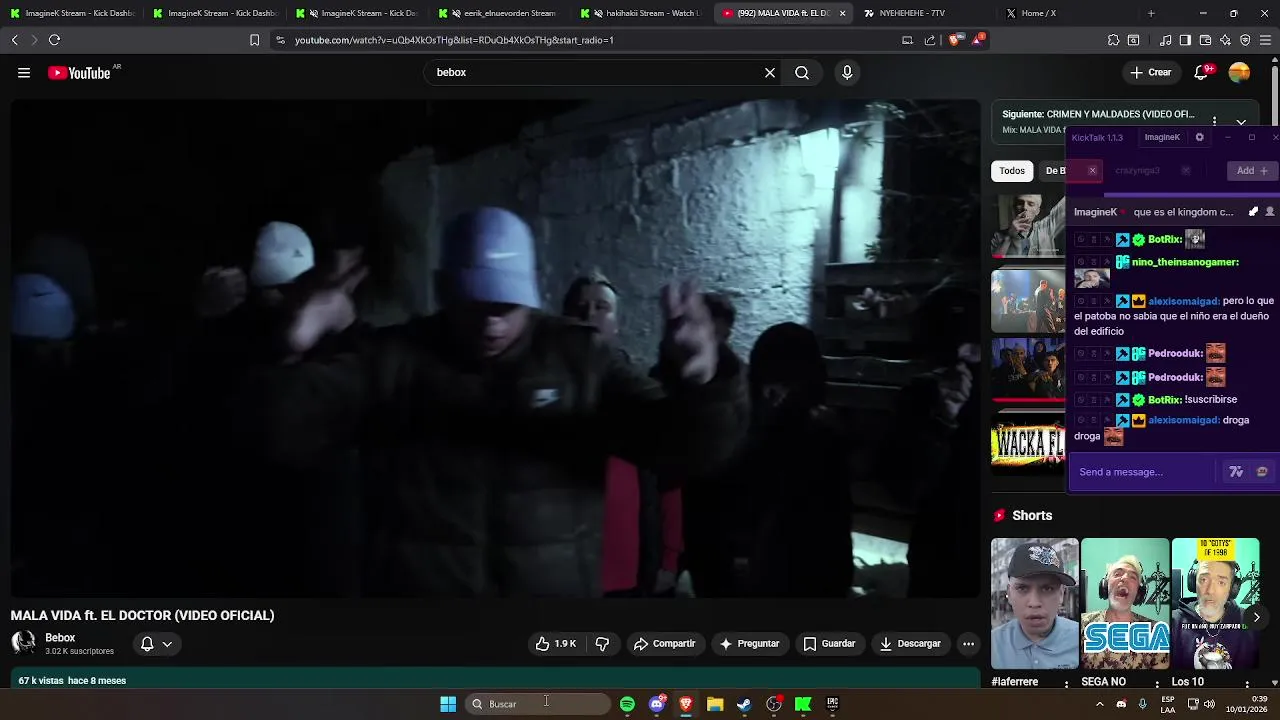Open Spotify from the Windows taskbar

[627, 704]
